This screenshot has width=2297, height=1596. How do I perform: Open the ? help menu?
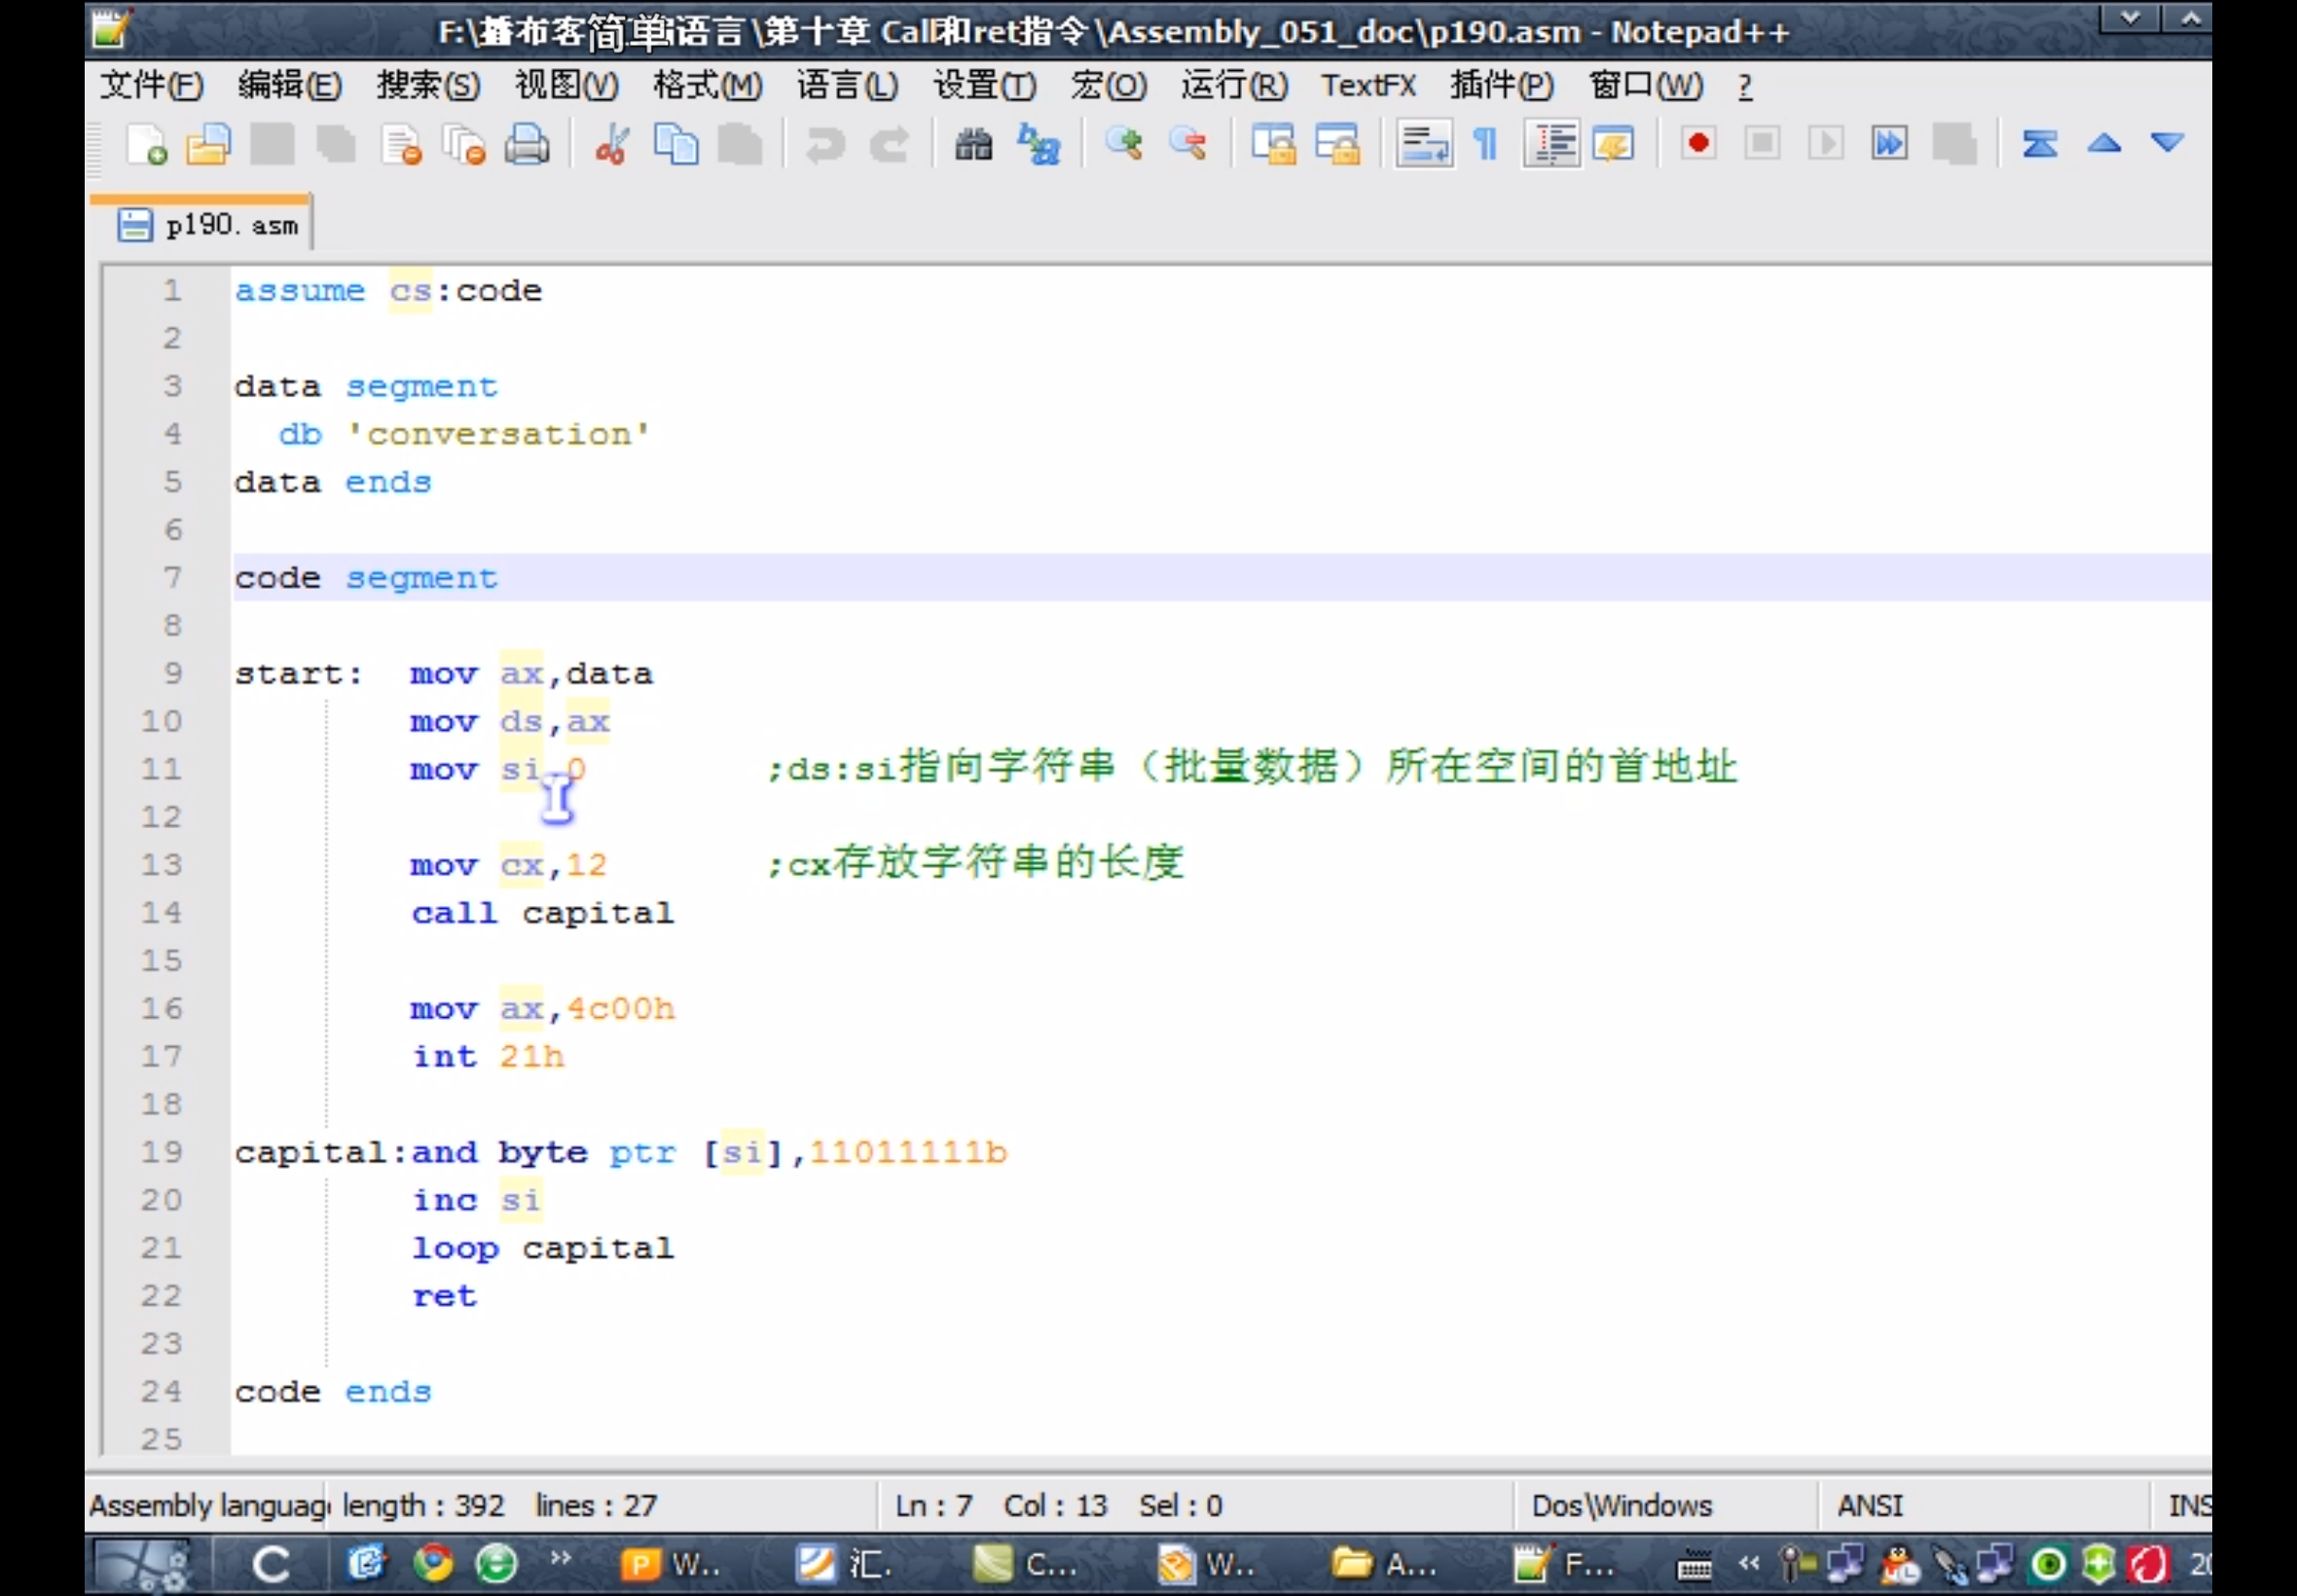pos(1745,87)
